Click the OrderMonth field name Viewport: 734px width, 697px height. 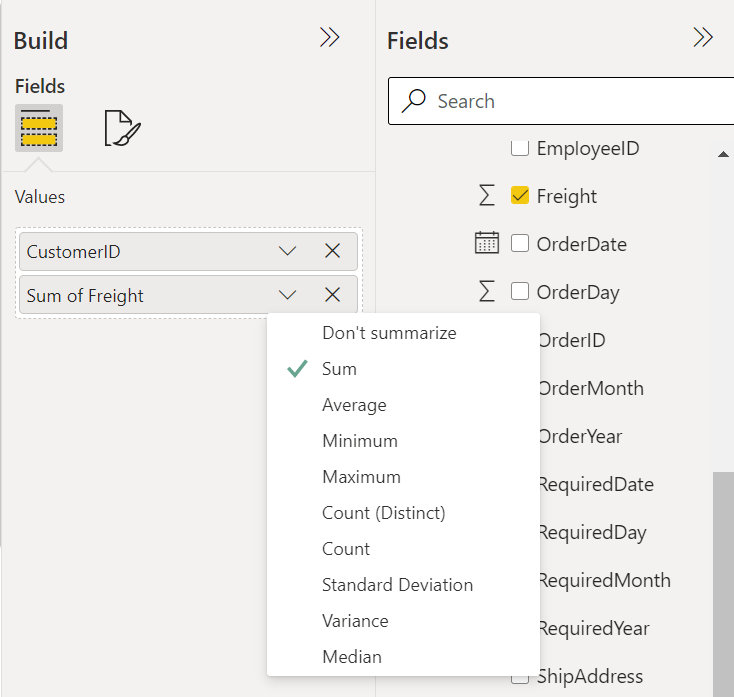point(591,389)
